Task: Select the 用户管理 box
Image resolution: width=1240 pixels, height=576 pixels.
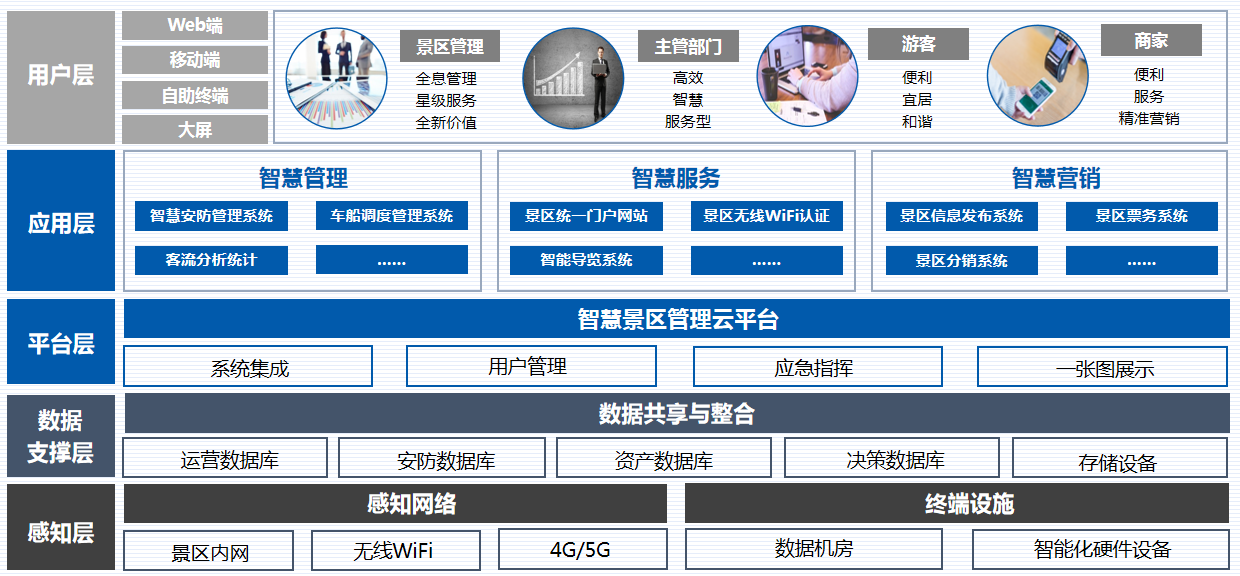Action: click(x=531, y=366)
